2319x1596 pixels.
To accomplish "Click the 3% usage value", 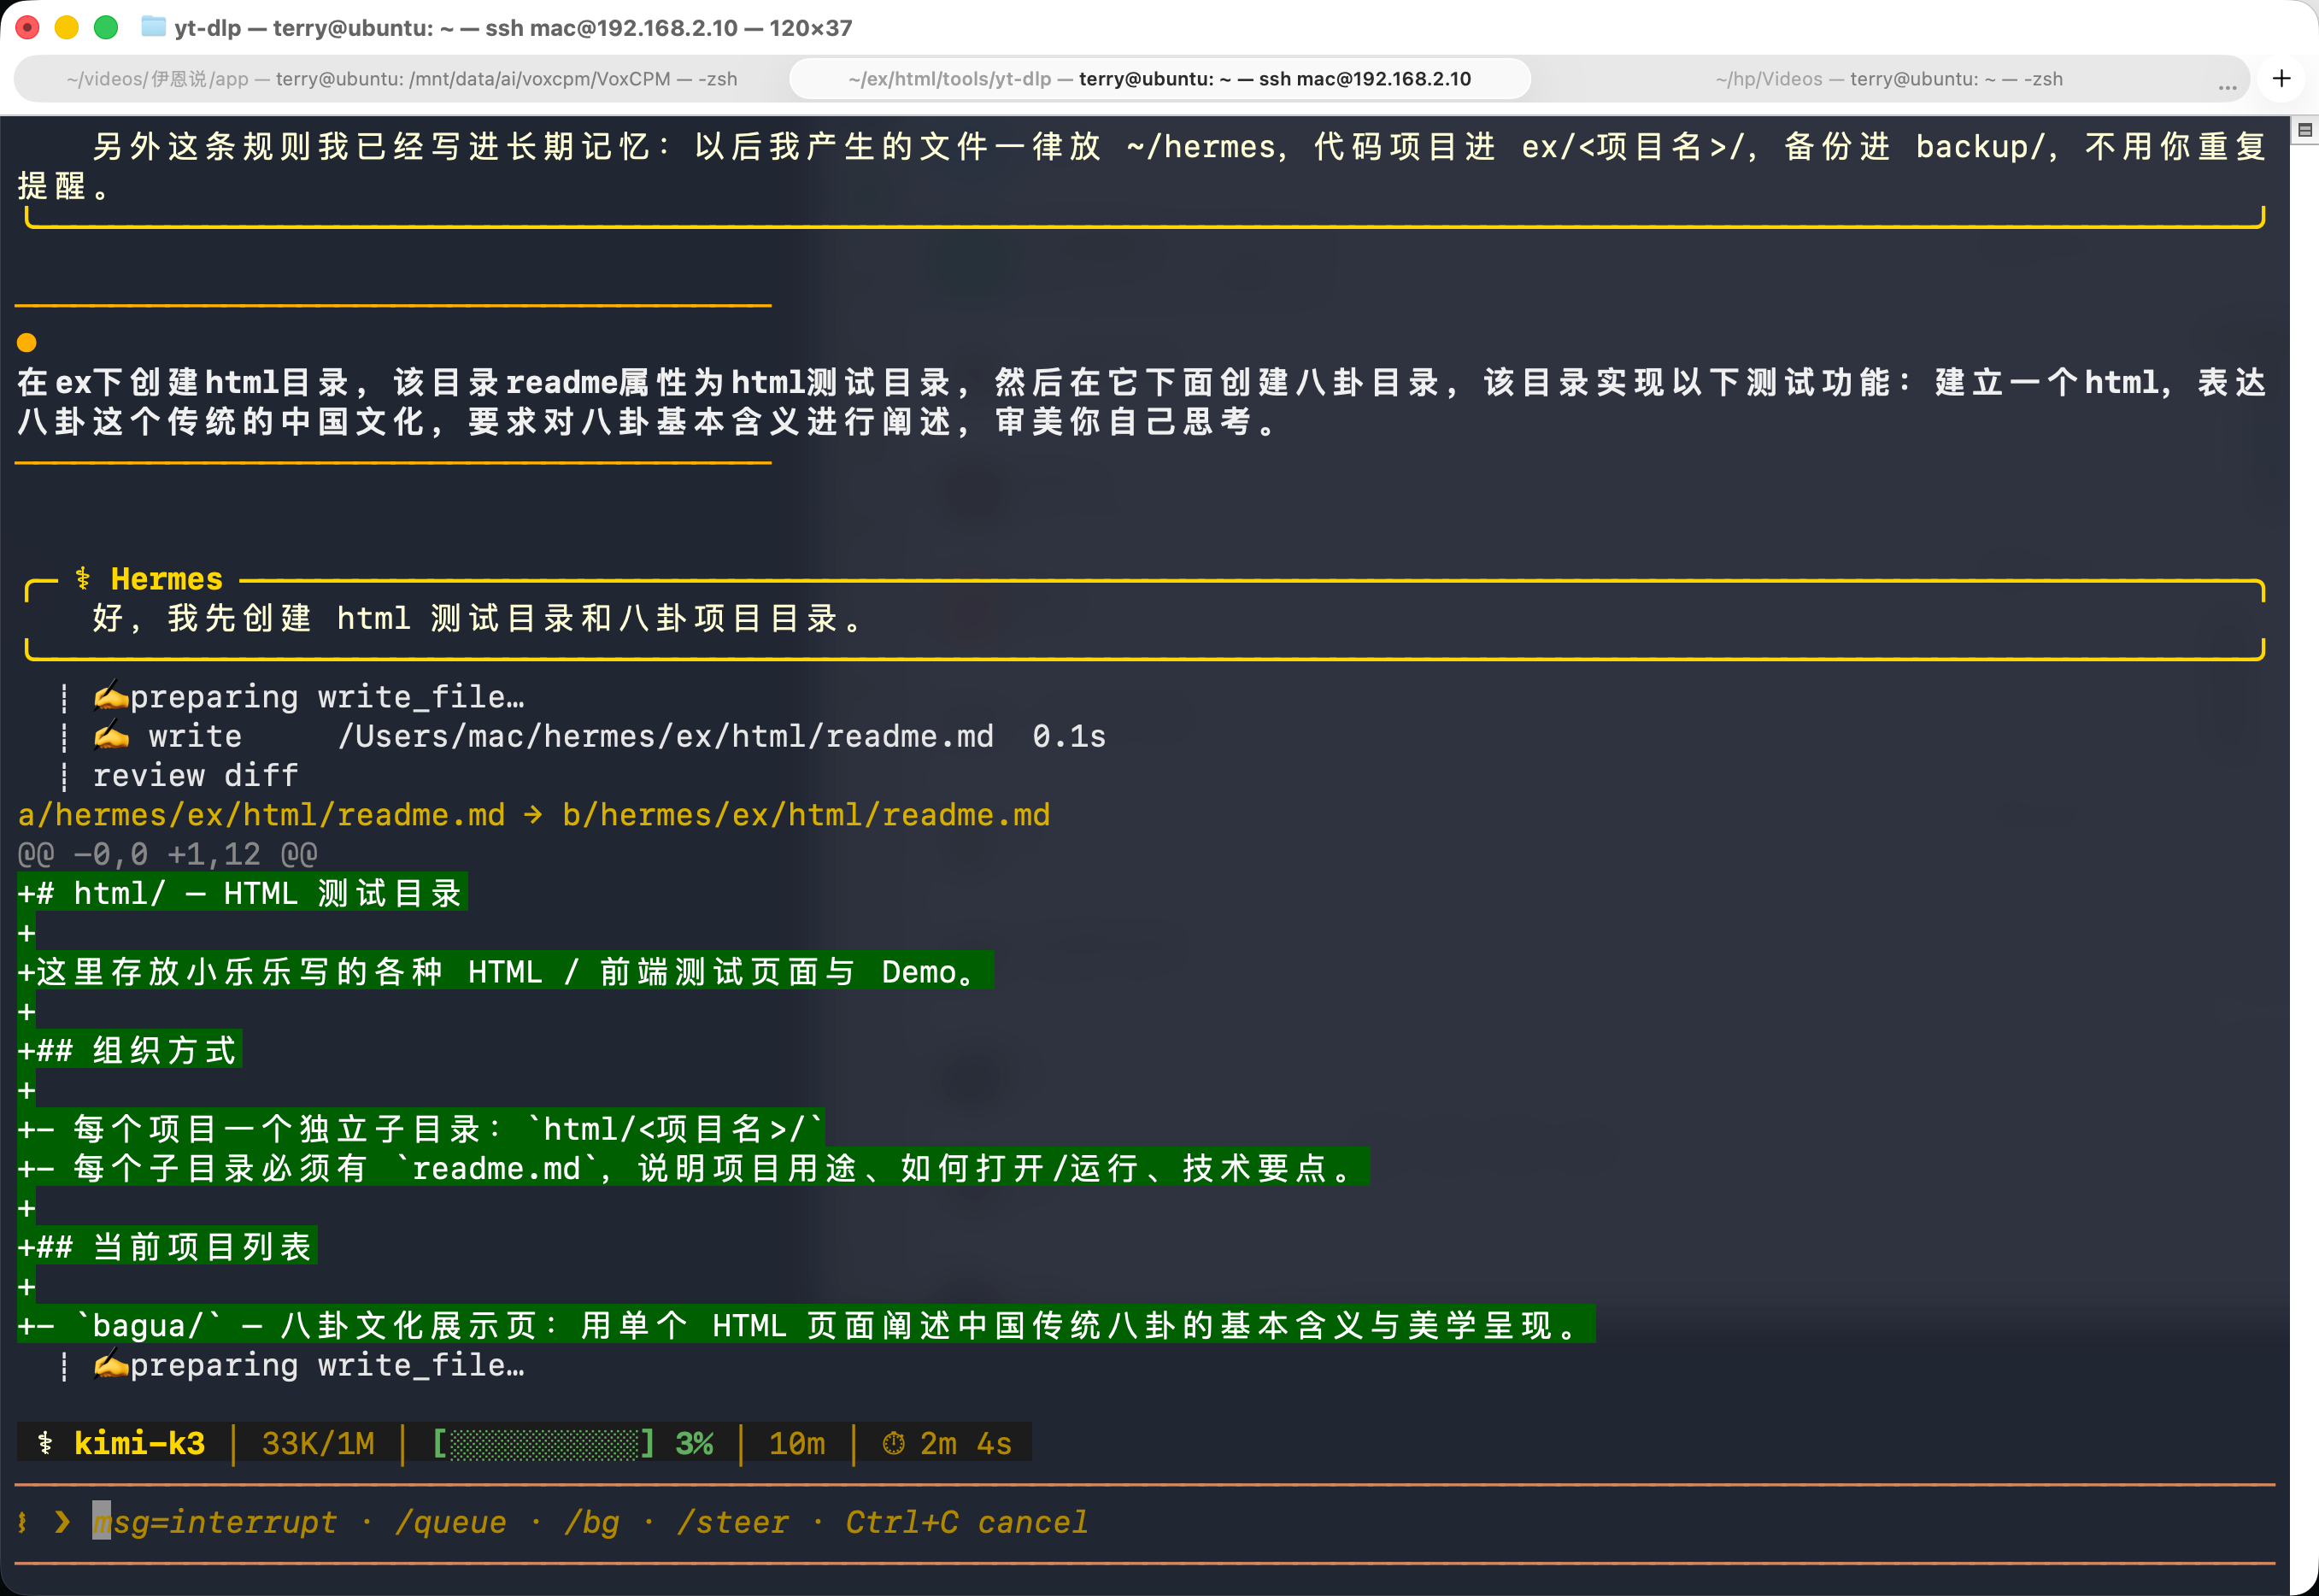I will pos(694,1443).
